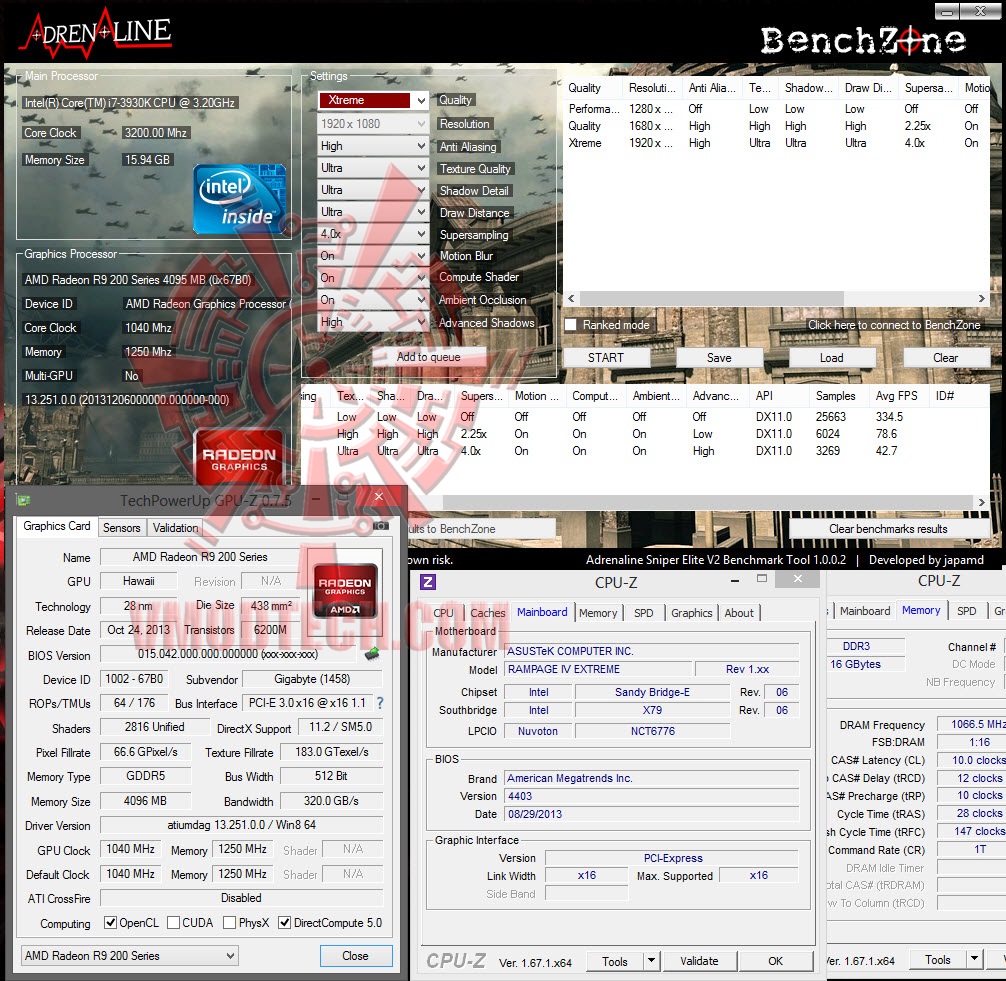
Task: Click the CPU-Z purple Z title icon
Action: [x=428, y=582]
